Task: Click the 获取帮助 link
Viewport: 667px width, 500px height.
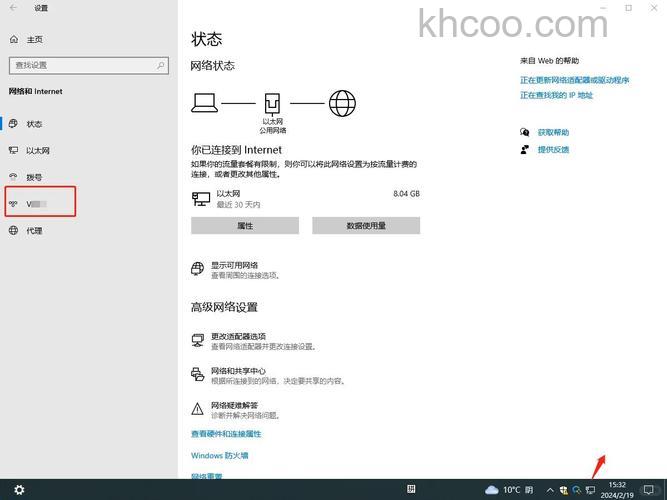Action: pyautogui.click(x=553, y=132)
